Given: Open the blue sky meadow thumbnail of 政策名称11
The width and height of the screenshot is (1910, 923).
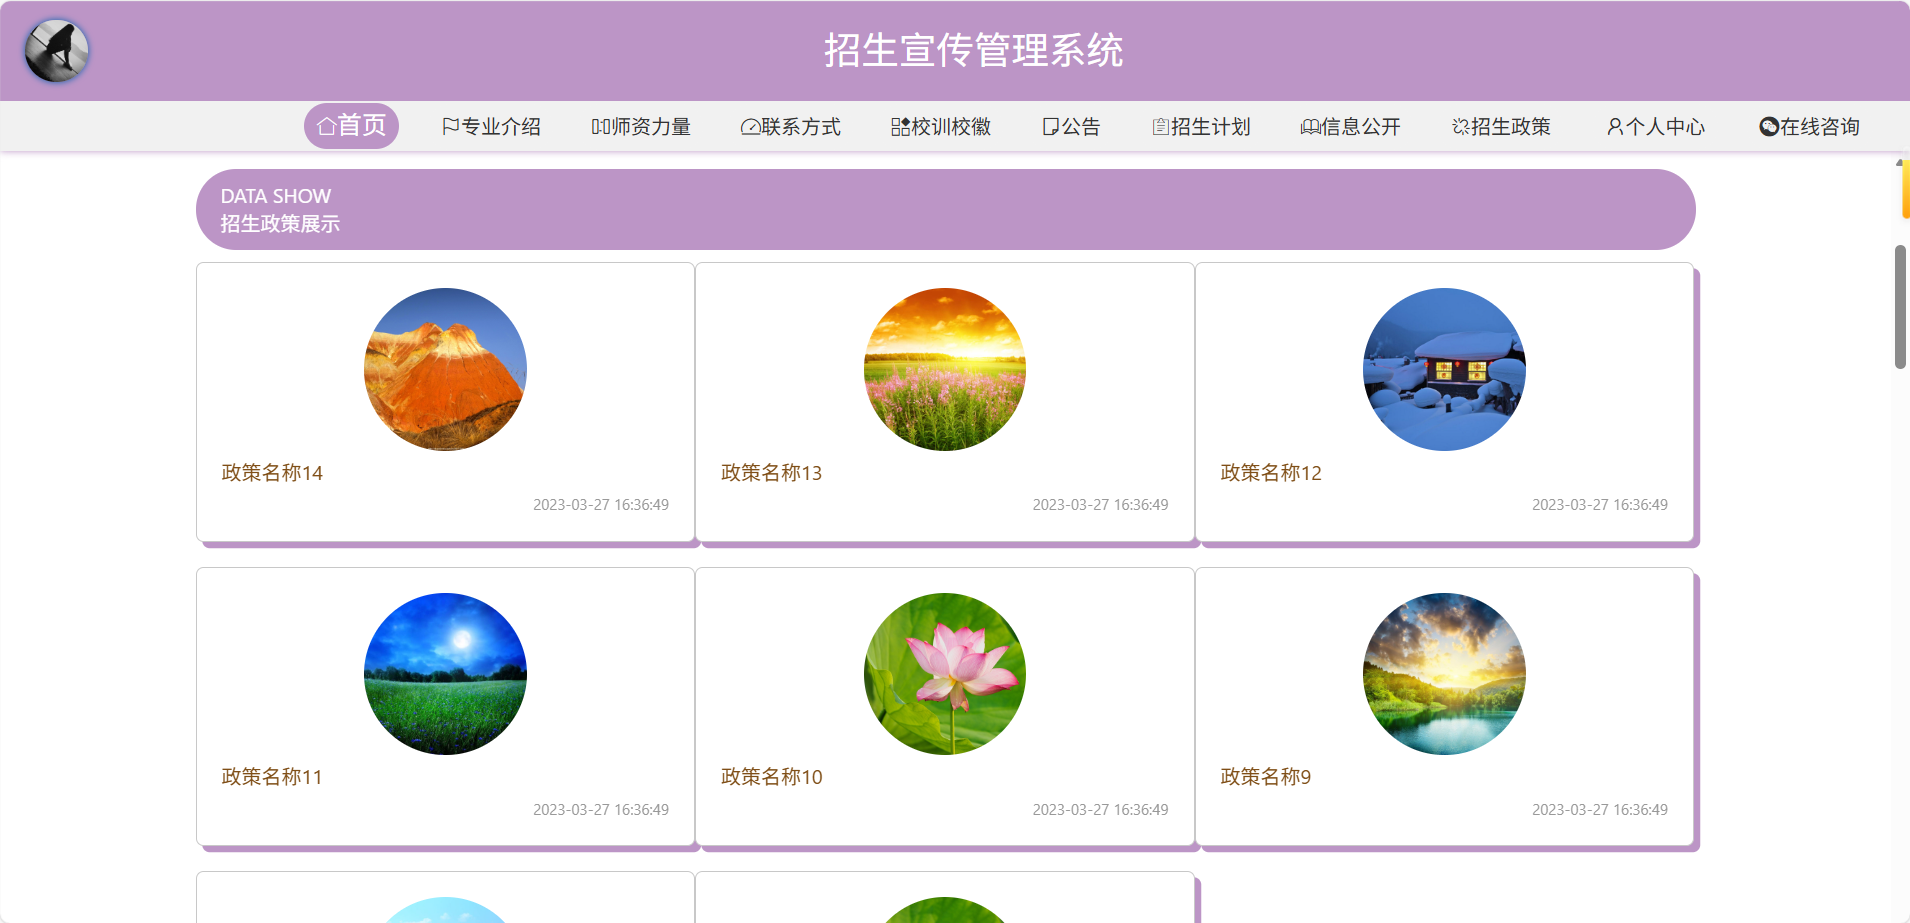Looking at the screenshot, I should (445, 674).
